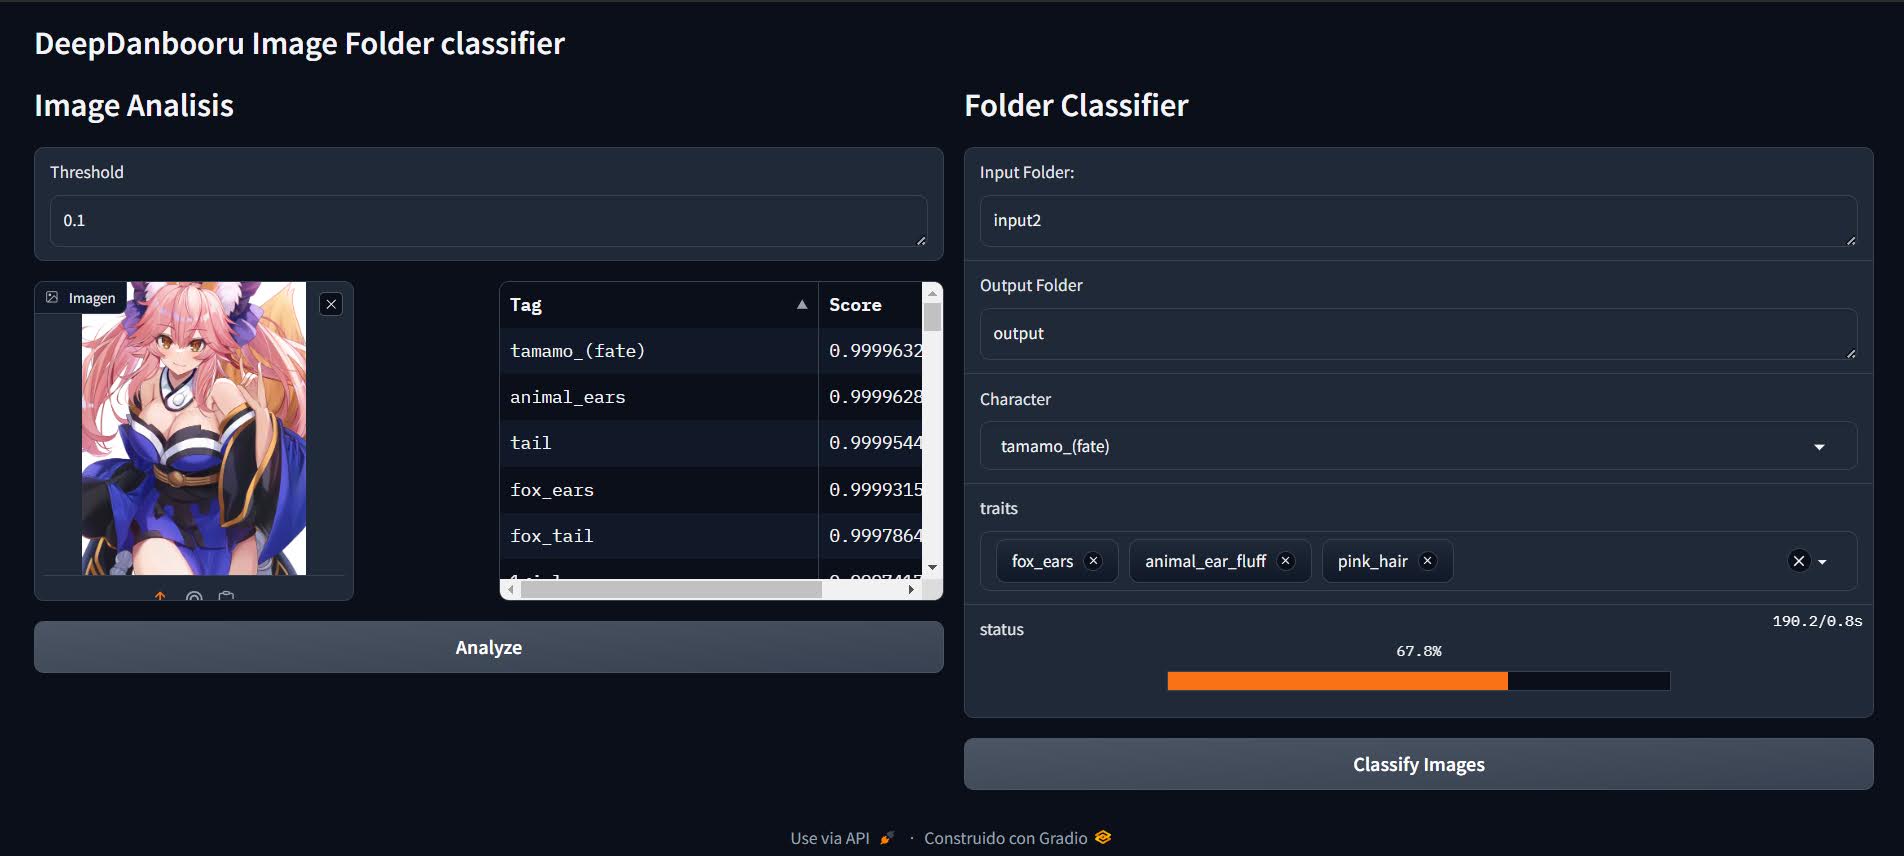This screenshot has width=1904, height=856.
Task: Select the tamamo_(fate) tag cell
Action: (x=659, y=351)
